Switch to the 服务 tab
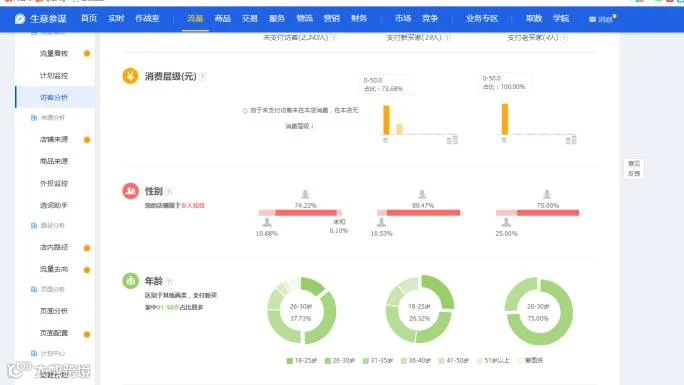684x385 pixels. point(277,18)
